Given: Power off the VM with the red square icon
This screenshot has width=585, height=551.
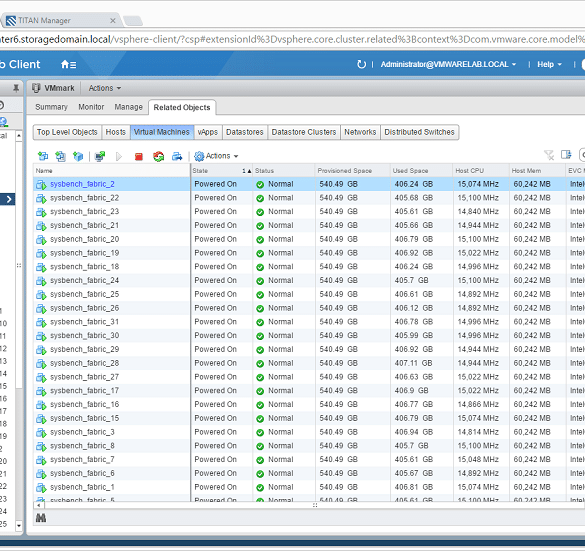Looking at the screenshot, I should (x=139, y=156).
